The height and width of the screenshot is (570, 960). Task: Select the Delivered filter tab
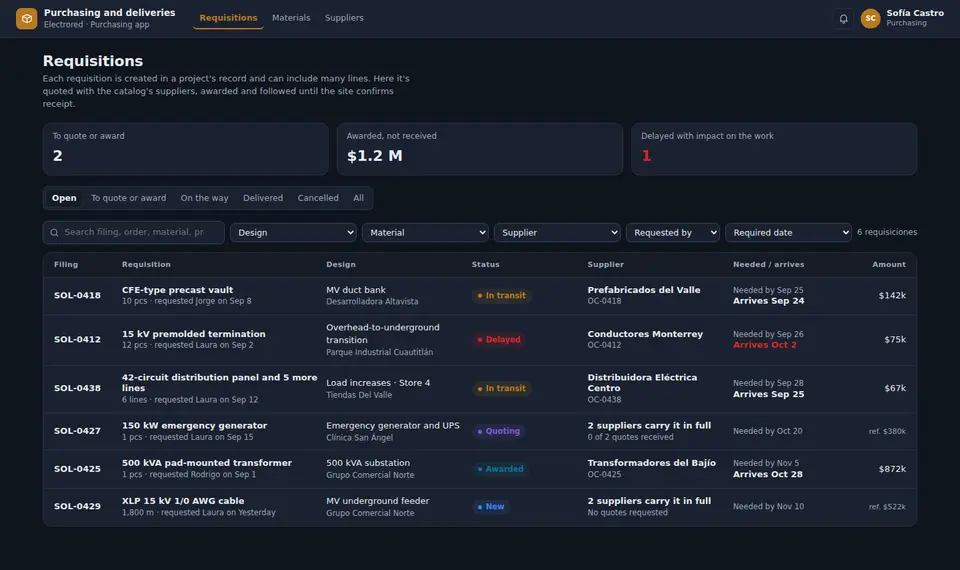tap(263, 198)
